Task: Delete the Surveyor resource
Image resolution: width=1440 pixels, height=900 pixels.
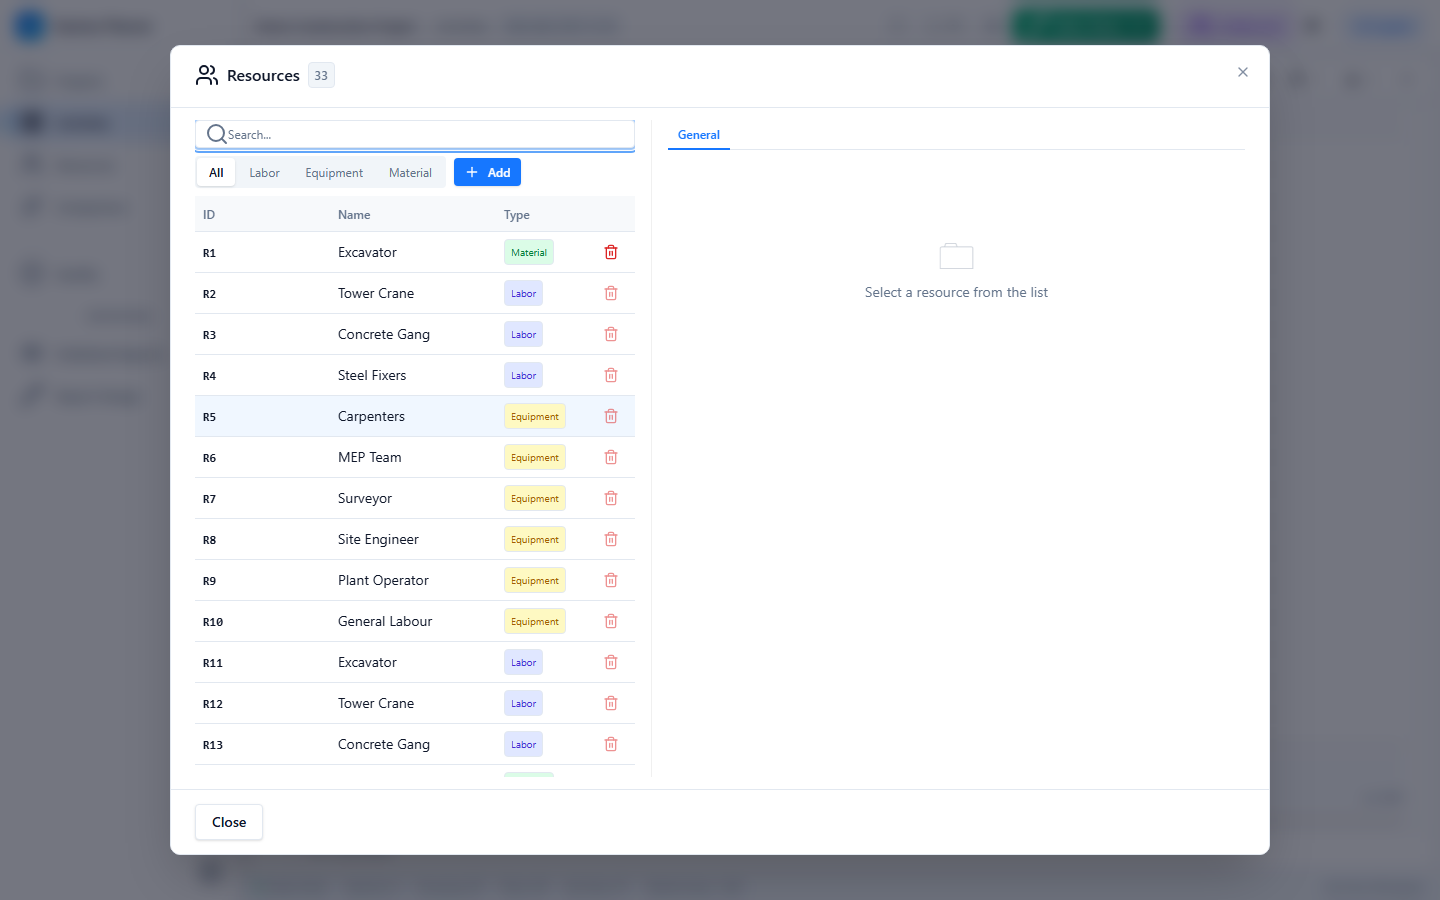Action: click(611, 498)
